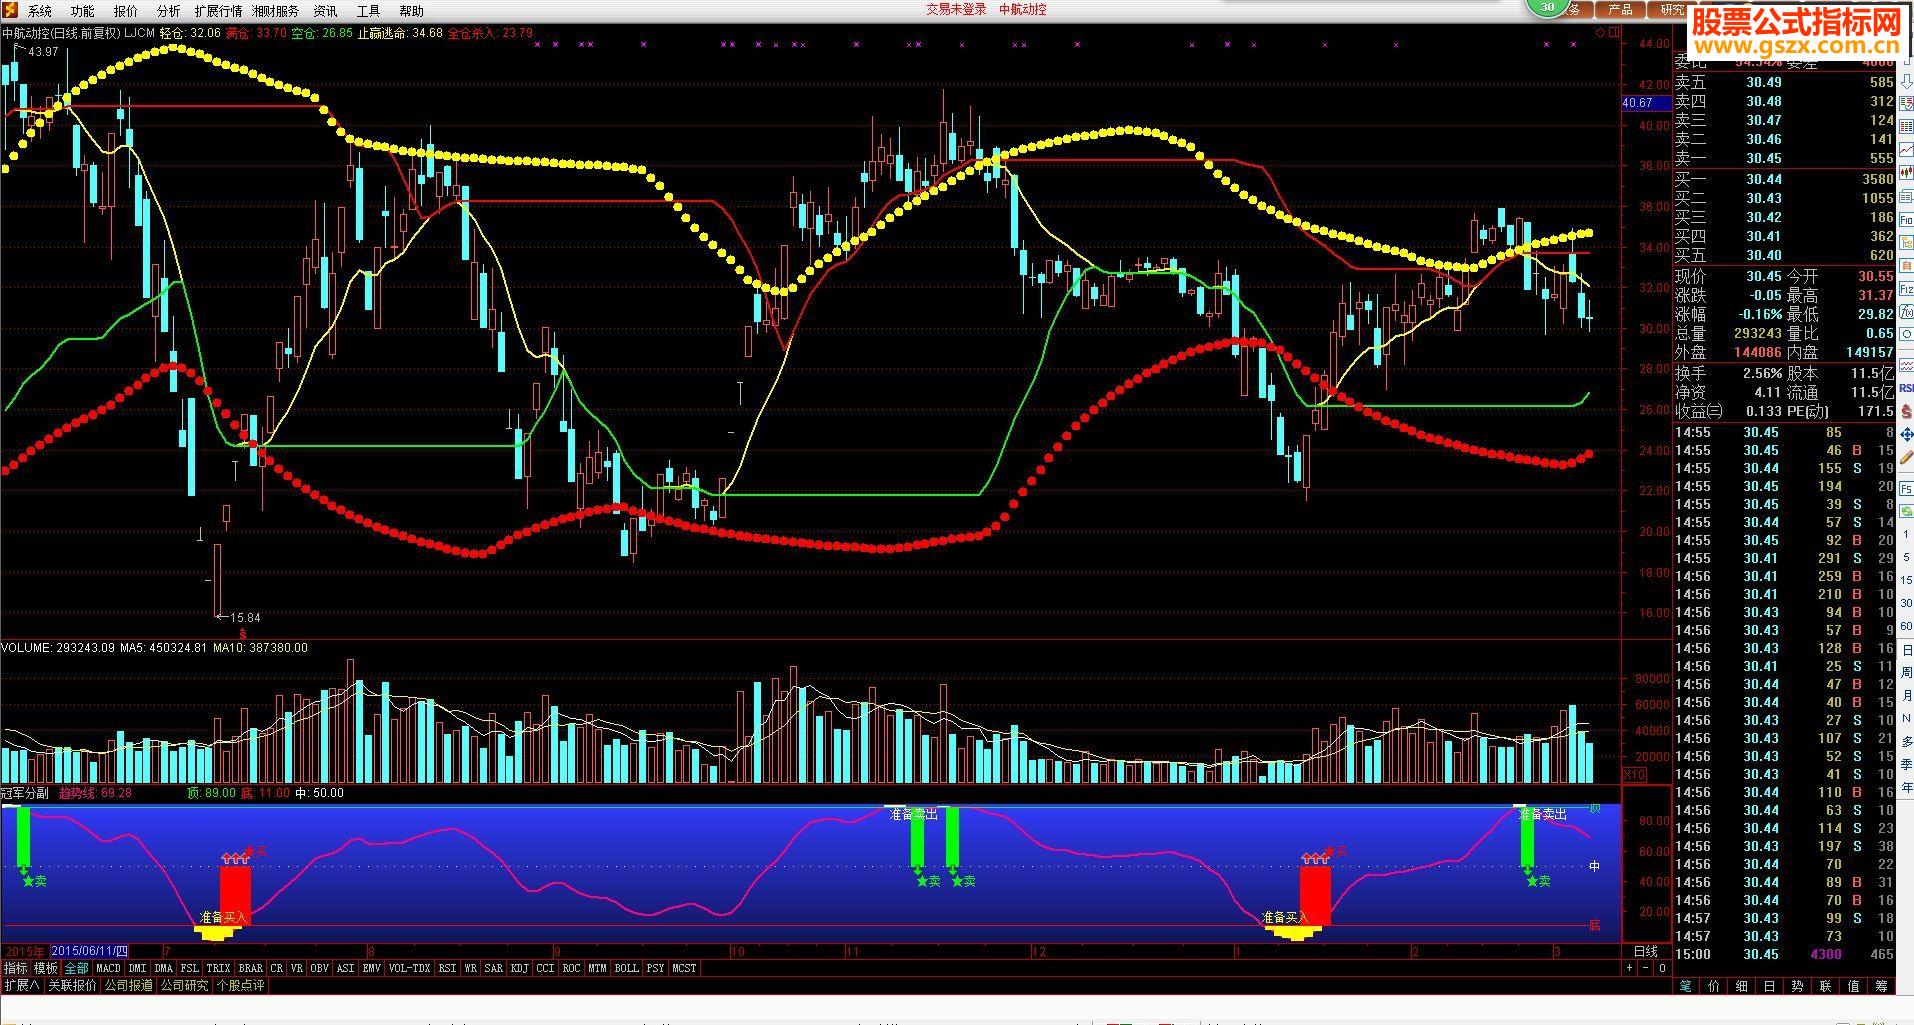Open F10 company info icon
The height and width of the screenshot is (1025, 1914).
pos(1906,220)
